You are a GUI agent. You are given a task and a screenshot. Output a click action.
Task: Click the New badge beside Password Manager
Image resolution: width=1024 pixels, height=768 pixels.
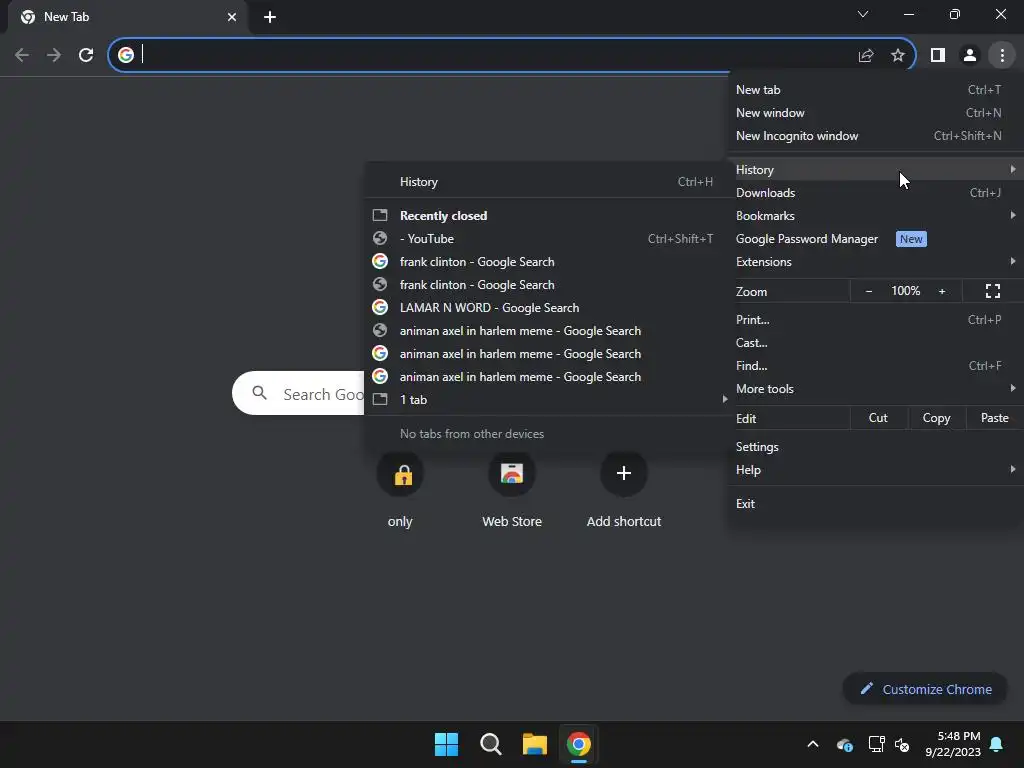(911, 239)
